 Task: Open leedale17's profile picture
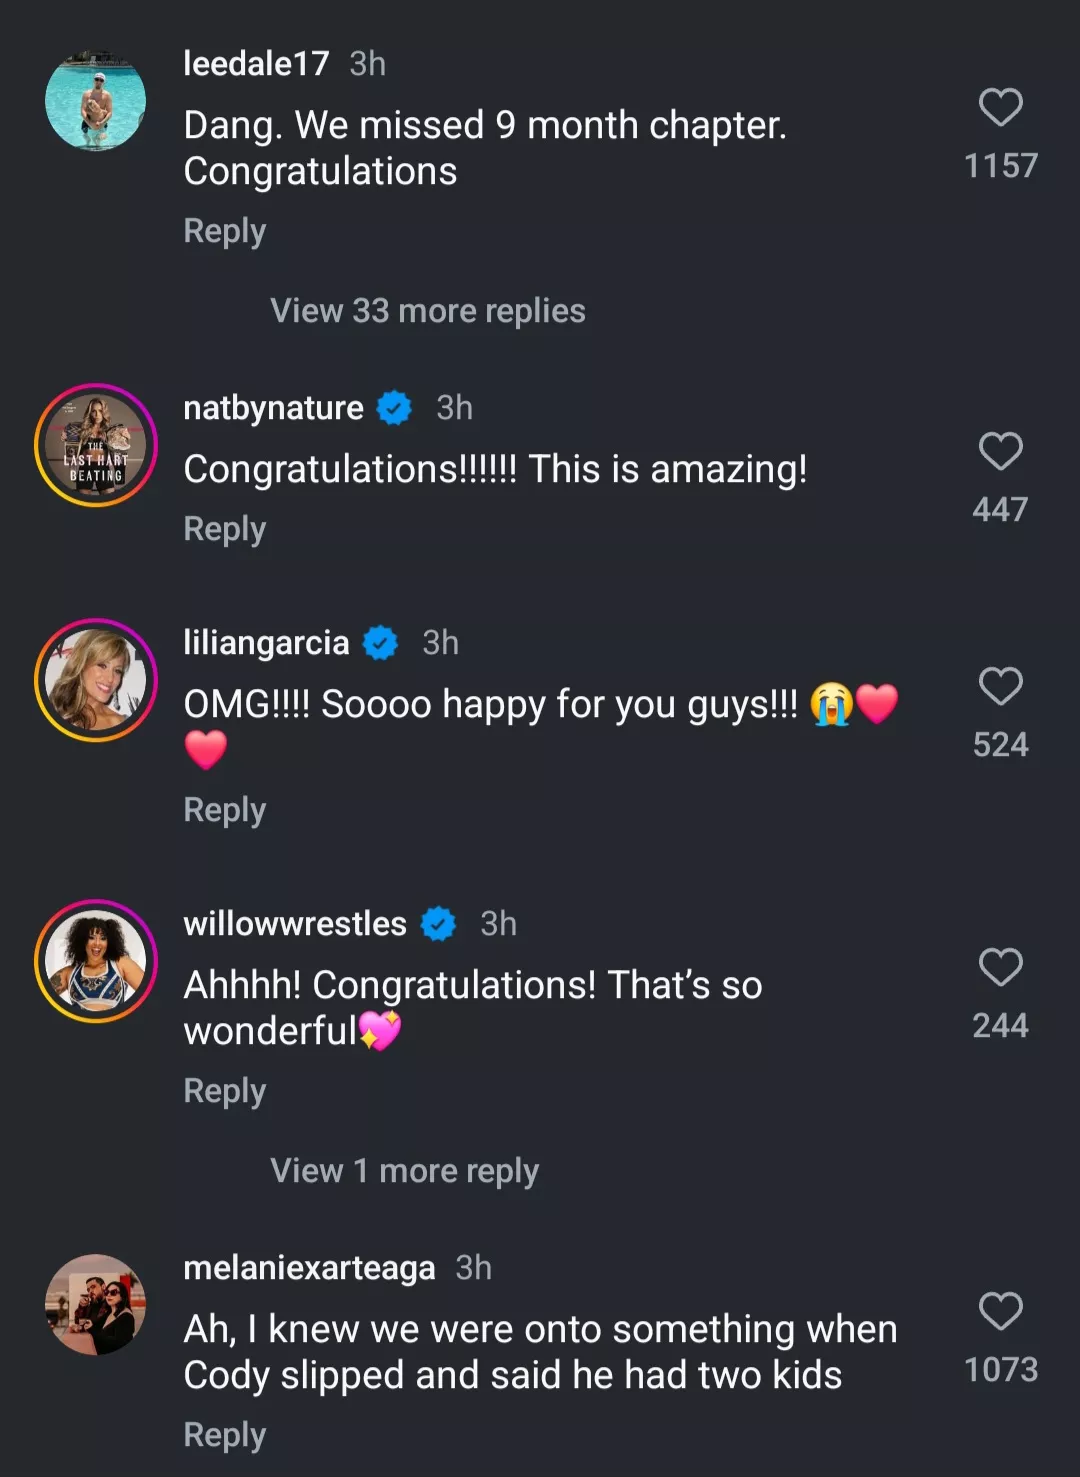(96, 101)
